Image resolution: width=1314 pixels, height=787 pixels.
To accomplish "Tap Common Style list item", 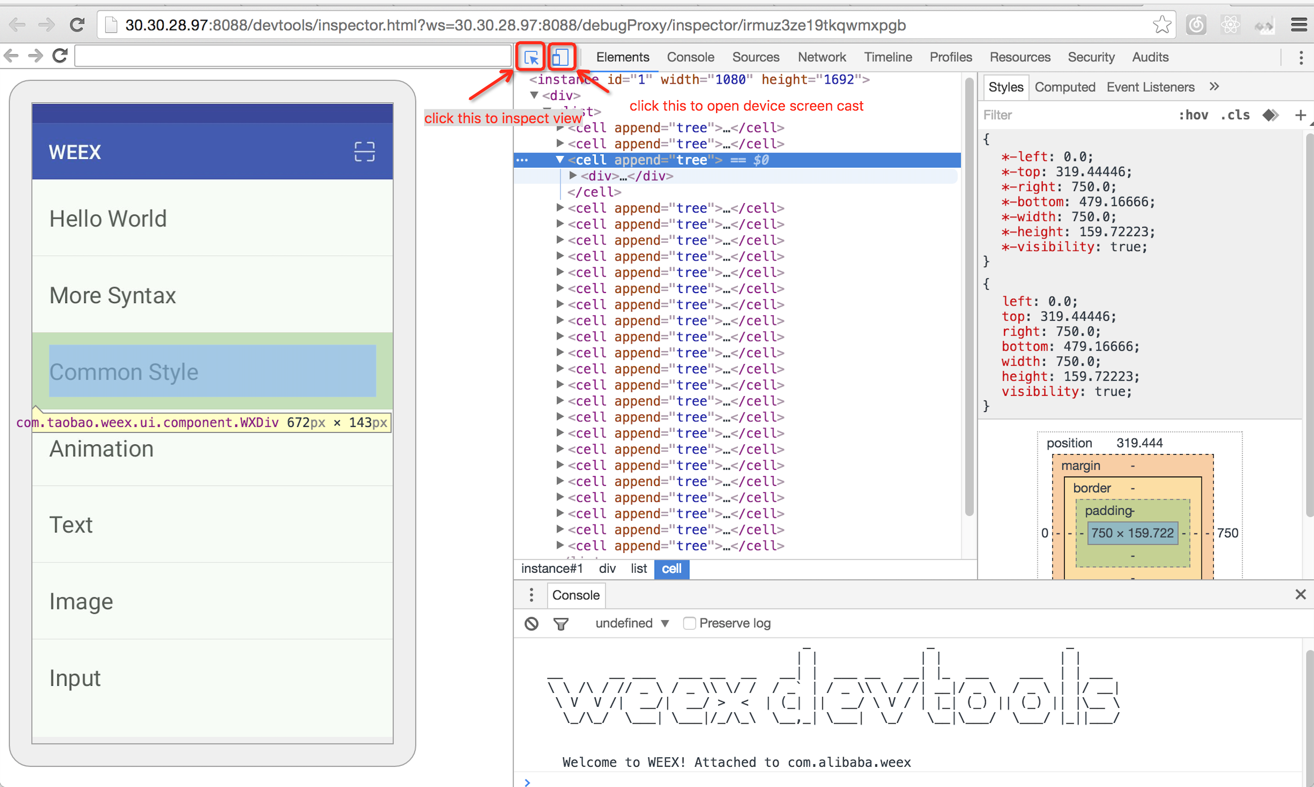I will click(x=212, y=371).
